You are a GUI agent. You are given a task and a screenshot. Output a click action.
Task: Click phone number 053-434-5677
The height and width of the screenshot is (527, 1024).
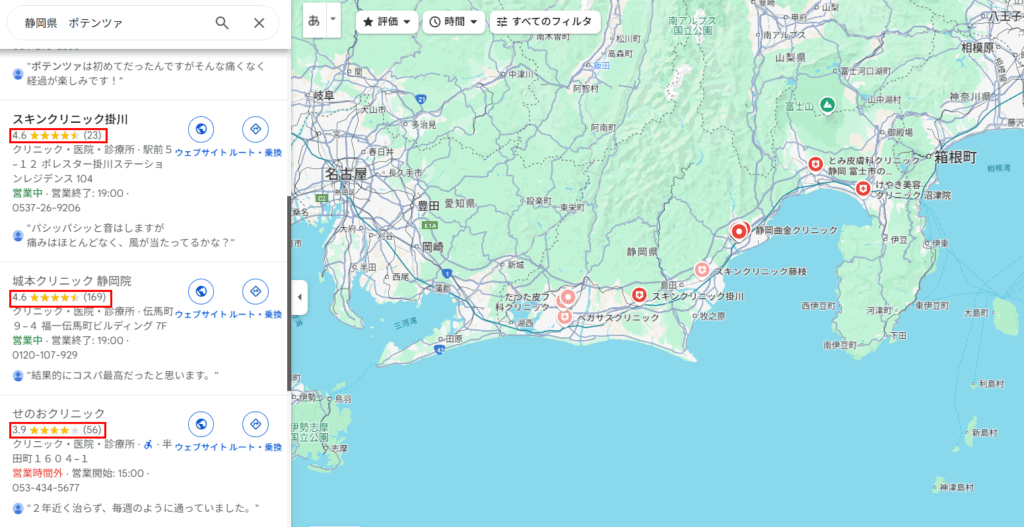click(46, 488)
